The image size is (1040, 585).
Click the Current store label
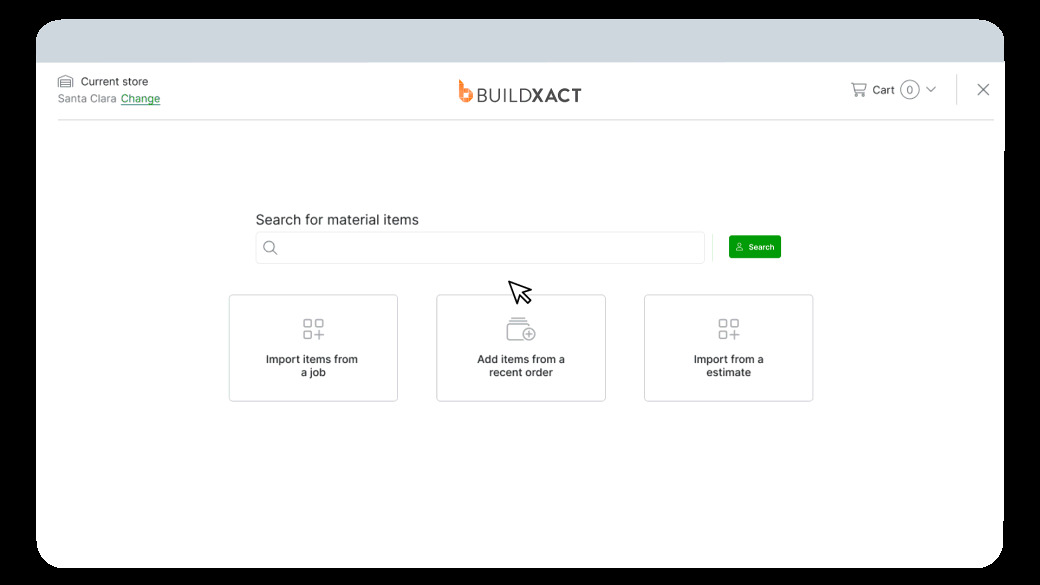pos(116,81)
